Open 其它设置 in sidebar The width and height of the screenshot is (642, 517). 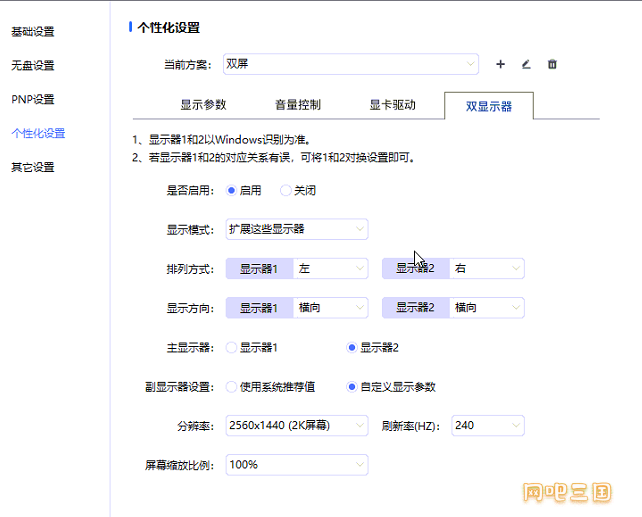coord(33,167)
